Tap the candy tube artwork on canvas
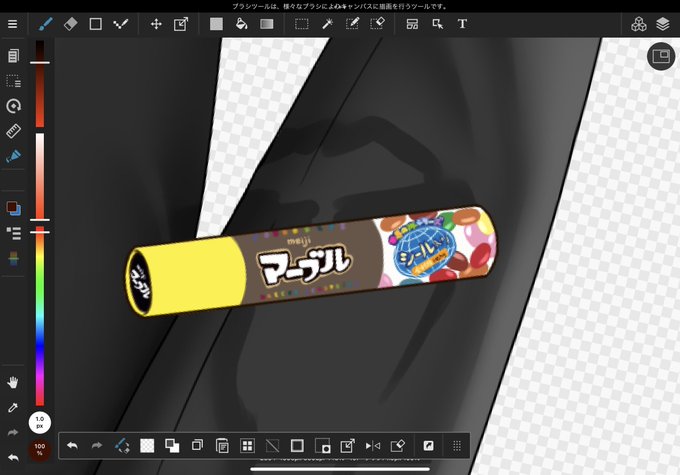 311,262
